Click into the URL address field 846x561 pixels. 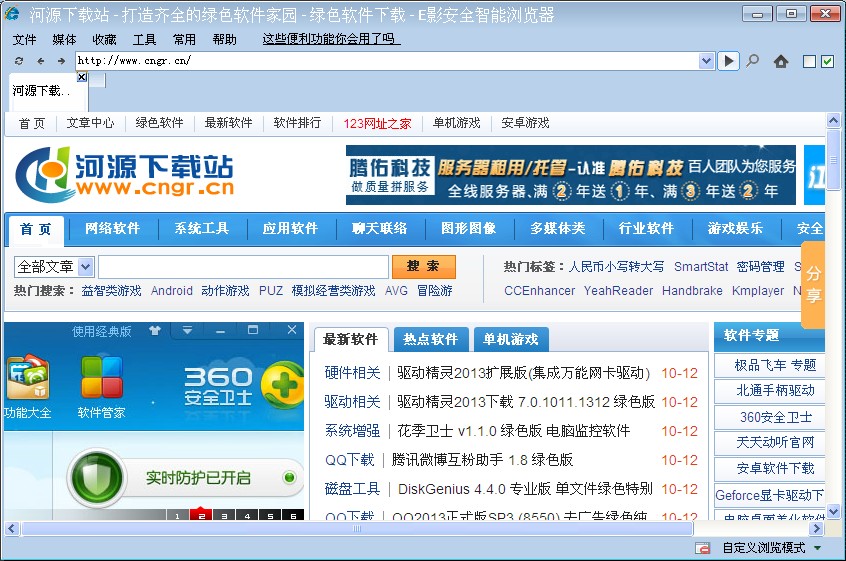point(387,61)
